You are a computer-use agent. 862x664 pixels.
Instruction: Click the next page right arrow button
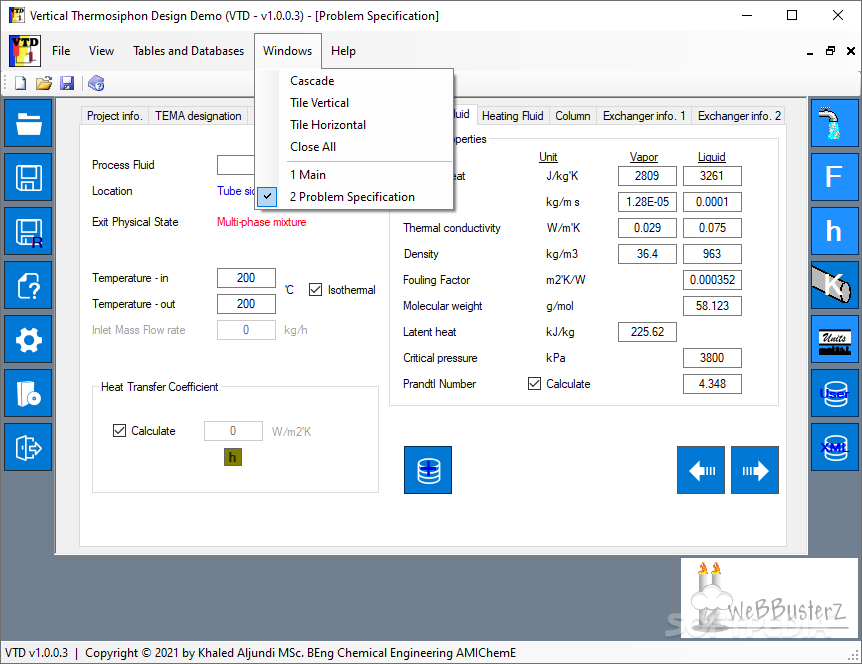point(755,470)
